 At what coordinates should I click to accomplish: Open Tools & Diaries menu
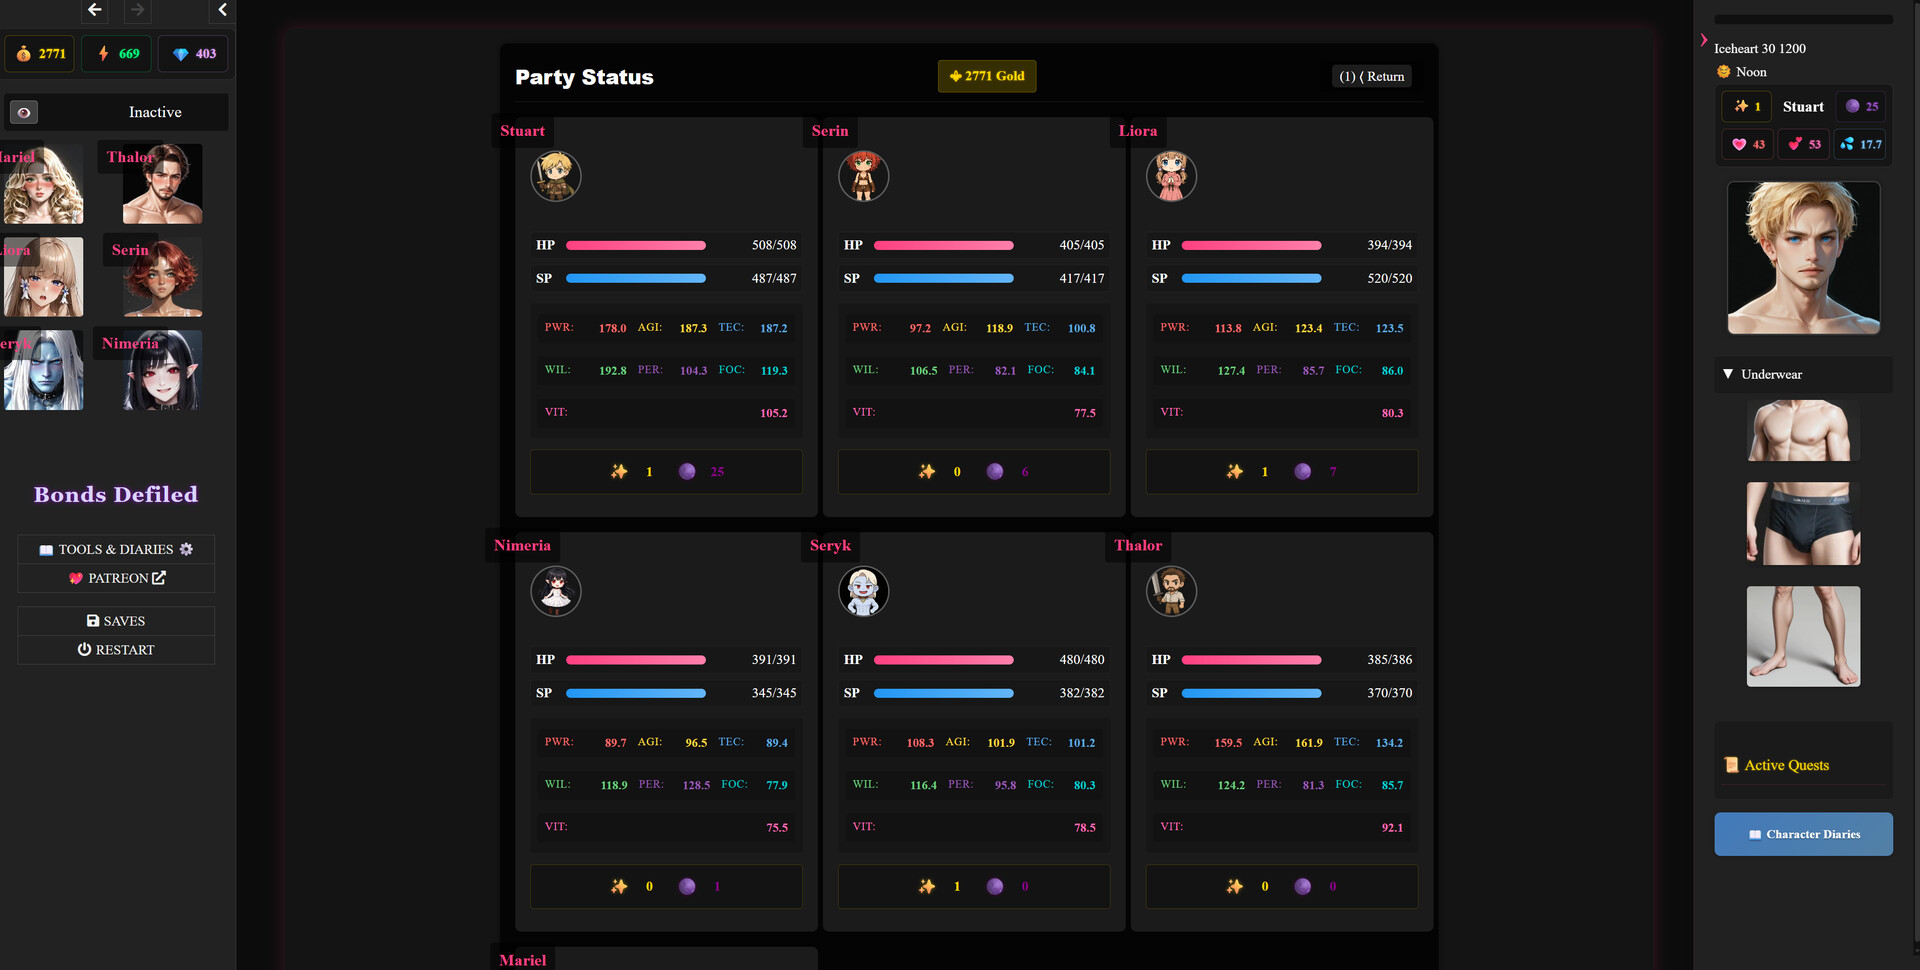click(x=116, y=549)
